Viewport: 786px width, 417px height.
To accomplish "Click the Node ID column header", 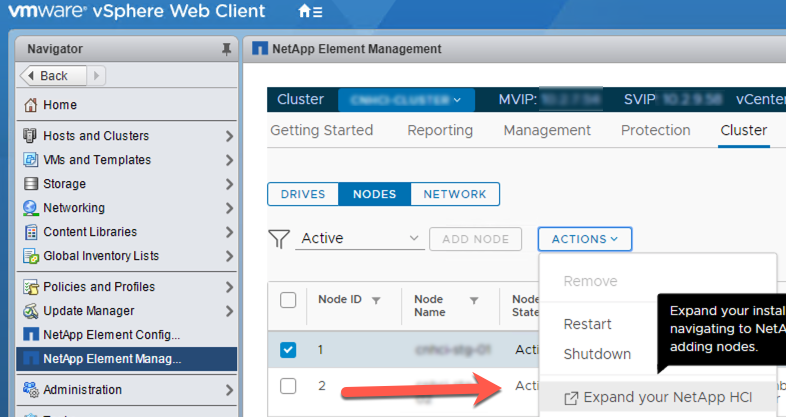I will pos(339,299).
